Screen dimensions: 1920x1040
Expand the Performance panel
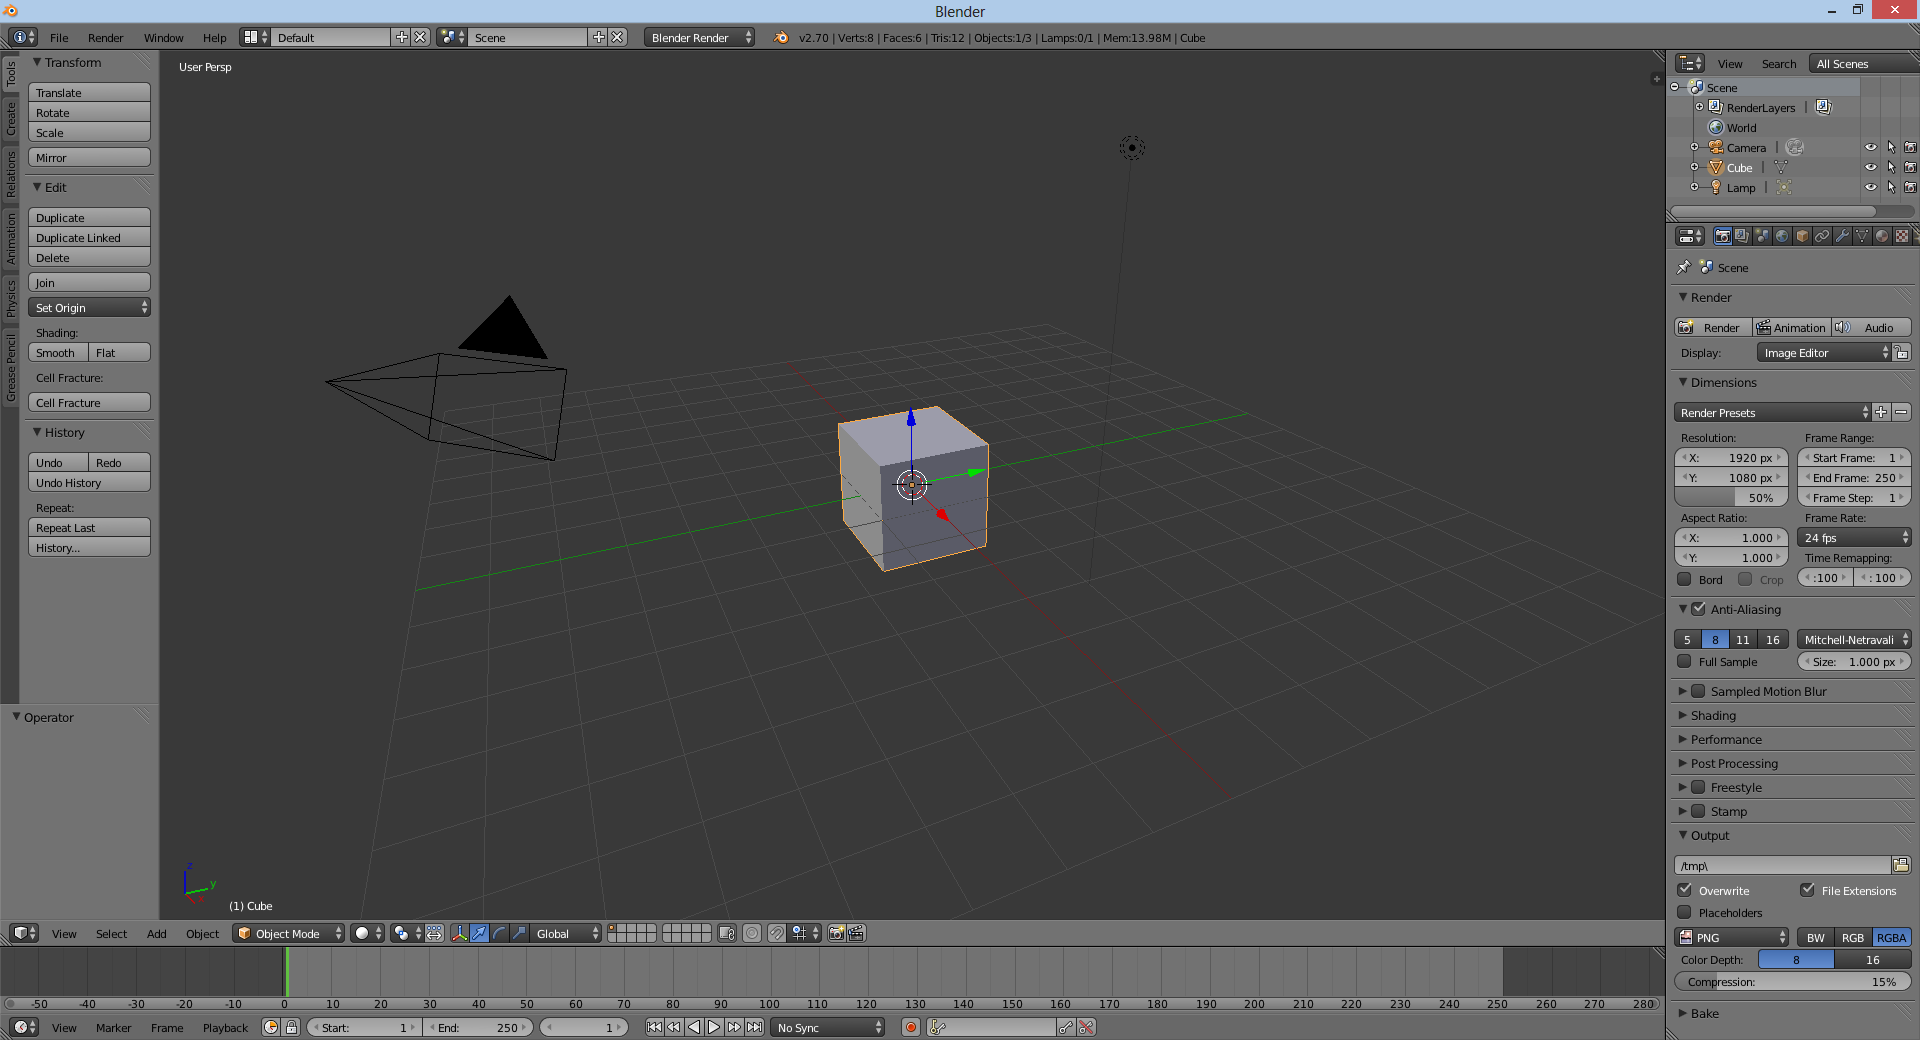pos(1727,739)
